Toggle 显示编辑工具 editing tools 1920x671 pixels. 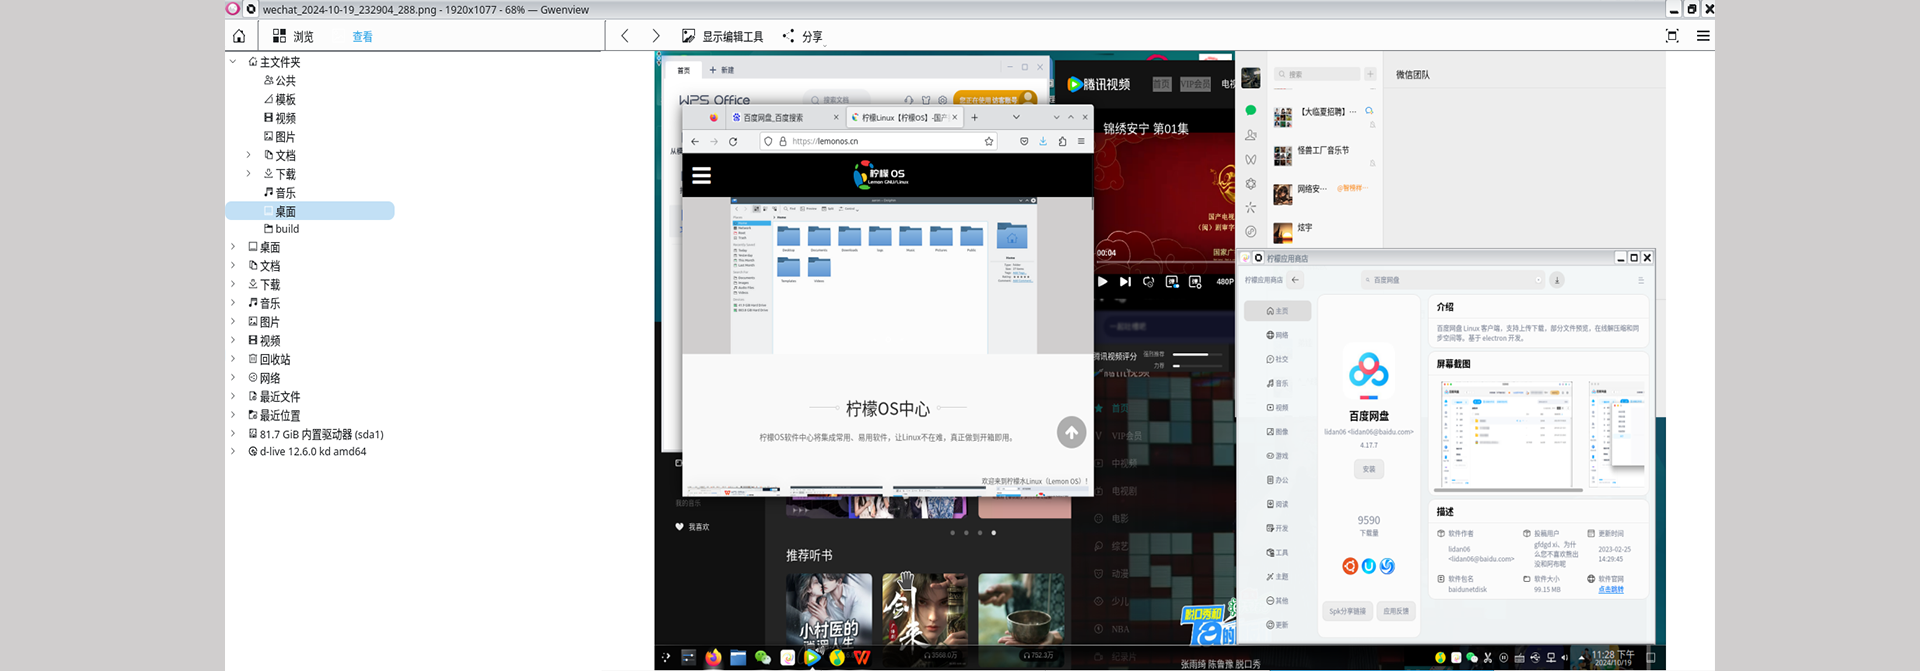(x=723, y=36)
